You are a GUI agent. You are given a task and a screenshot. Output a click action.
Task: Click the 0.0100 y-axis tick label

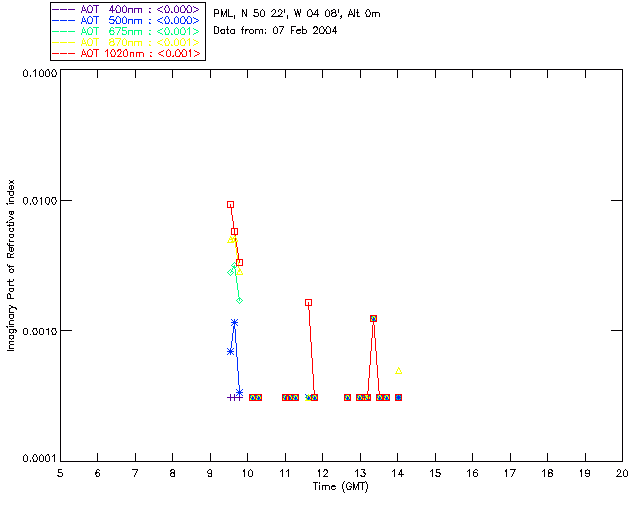click(x=40, y=201)
